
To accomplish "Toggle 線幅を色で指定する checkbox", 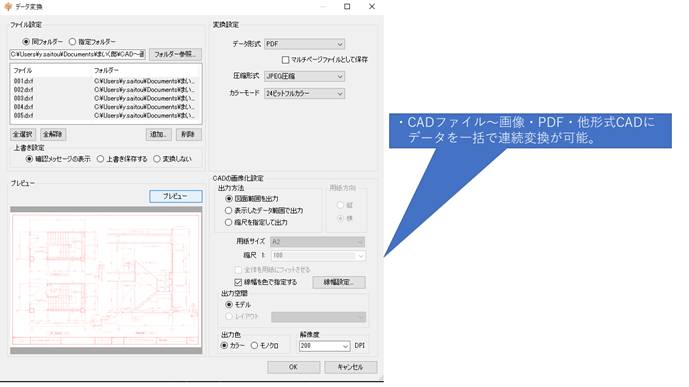I will (238, 282).
